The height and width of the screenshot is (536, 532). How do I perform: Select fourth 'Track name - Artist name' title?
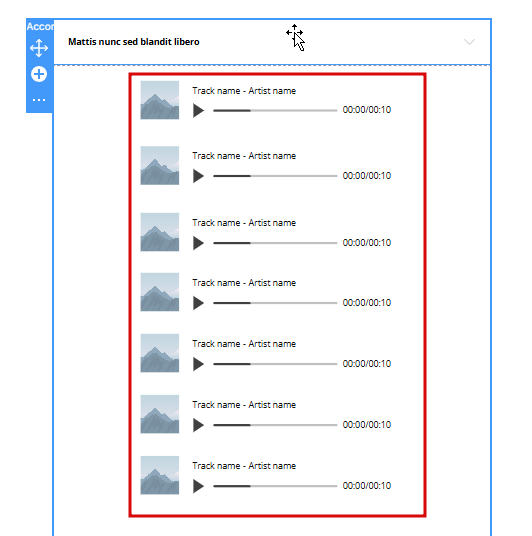point(244,283)
